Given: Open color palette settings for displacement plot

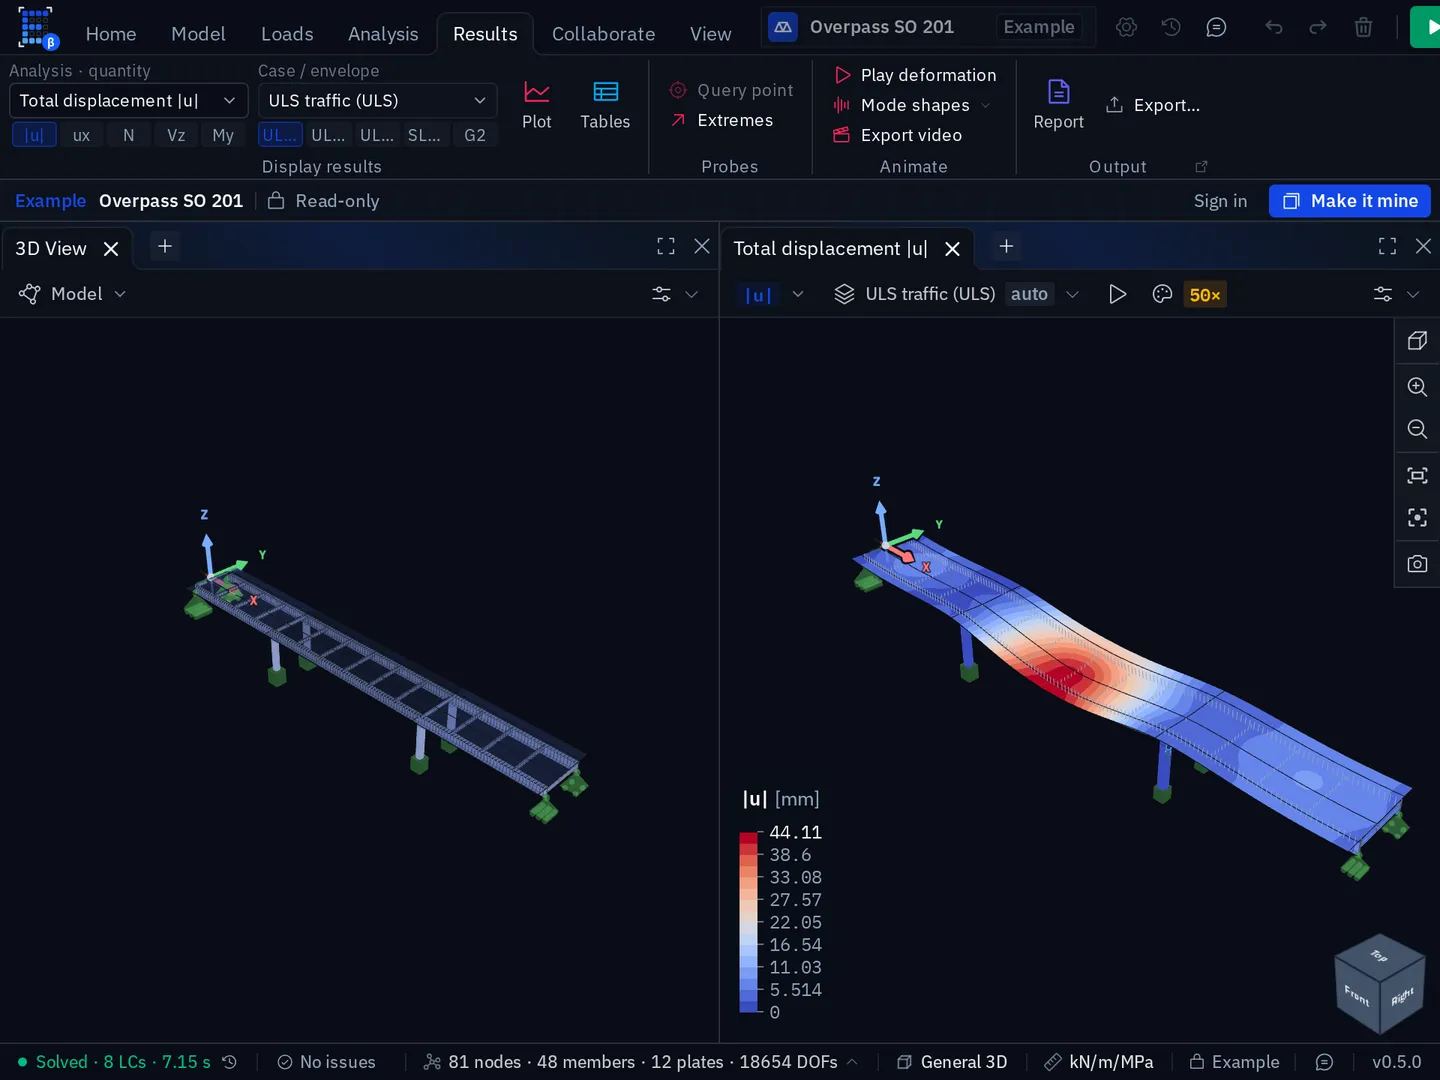Looking at the screenshot, I should [1162, 294].
